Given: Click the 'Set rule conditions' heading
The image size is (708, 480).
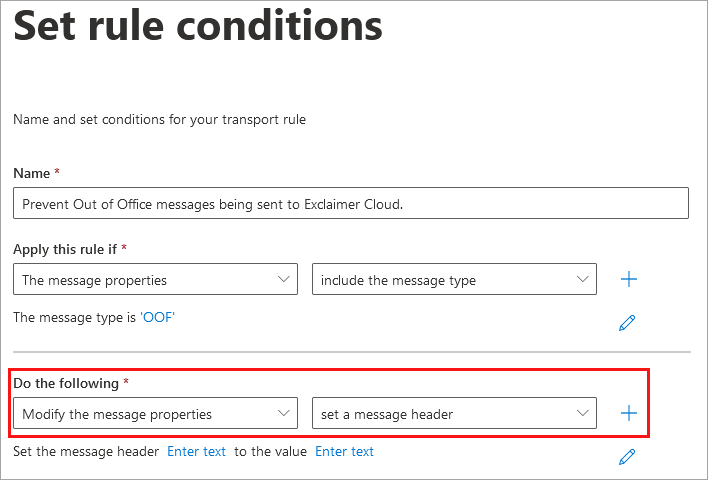Looking at the screenshot, I should [x=197, y=26].
